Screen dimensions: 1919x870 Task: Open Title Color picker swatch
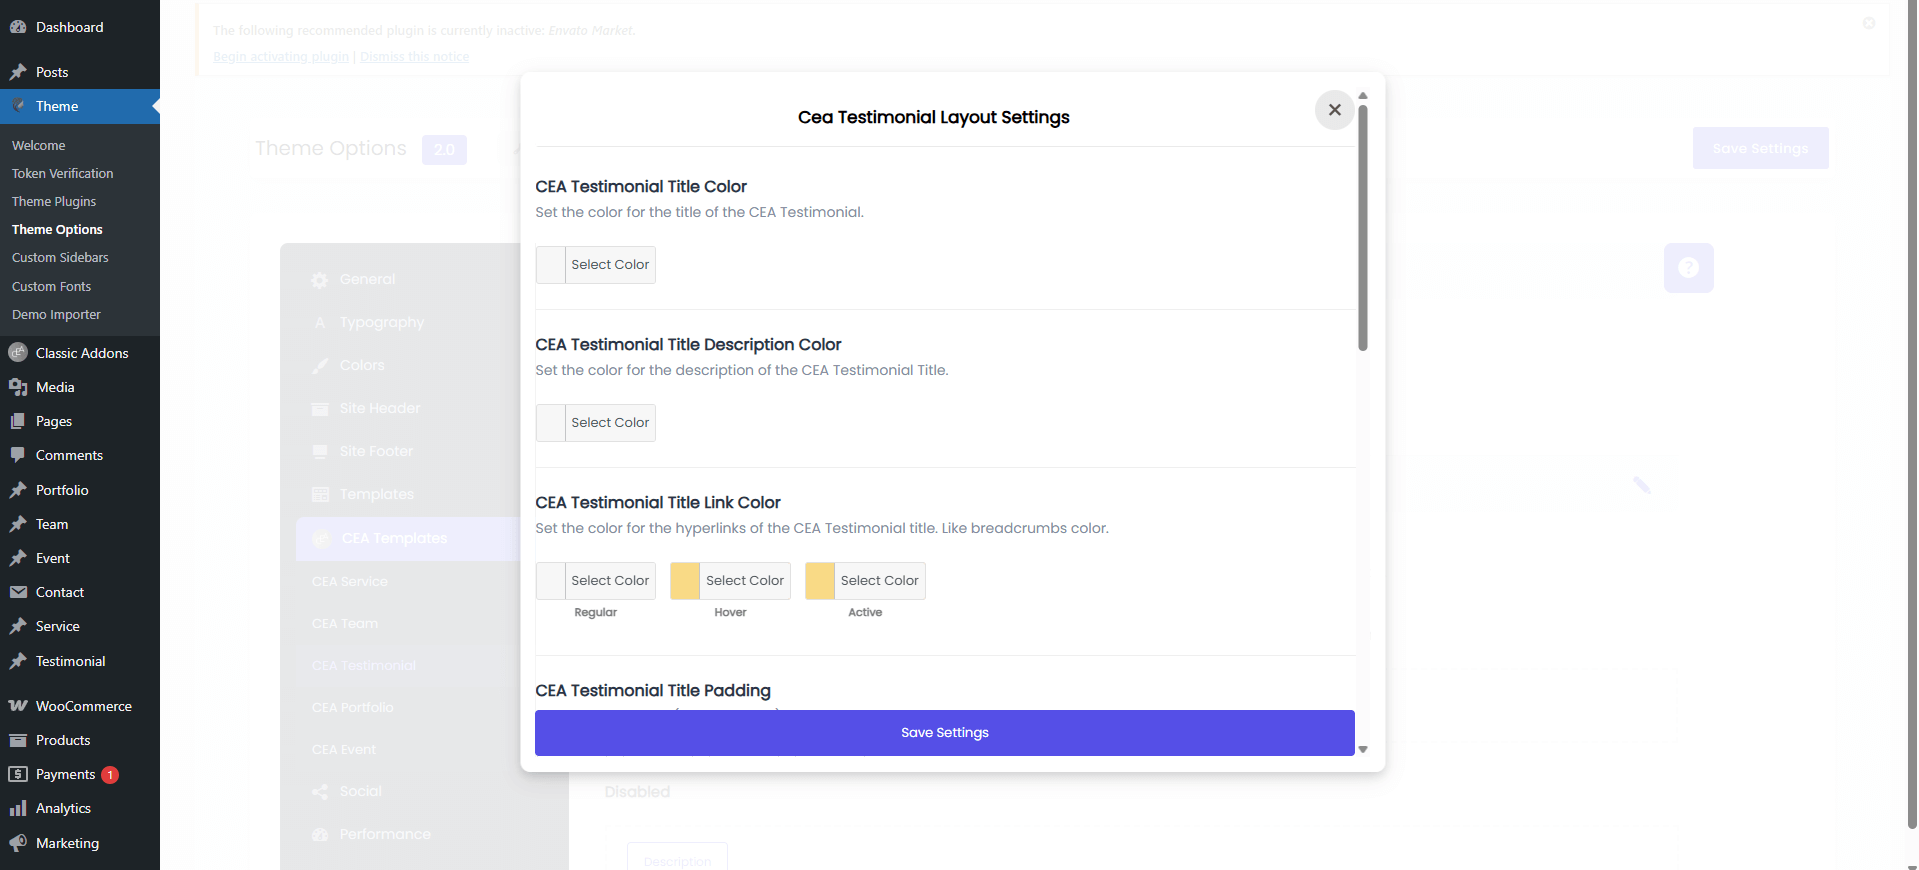click(551, 265)
